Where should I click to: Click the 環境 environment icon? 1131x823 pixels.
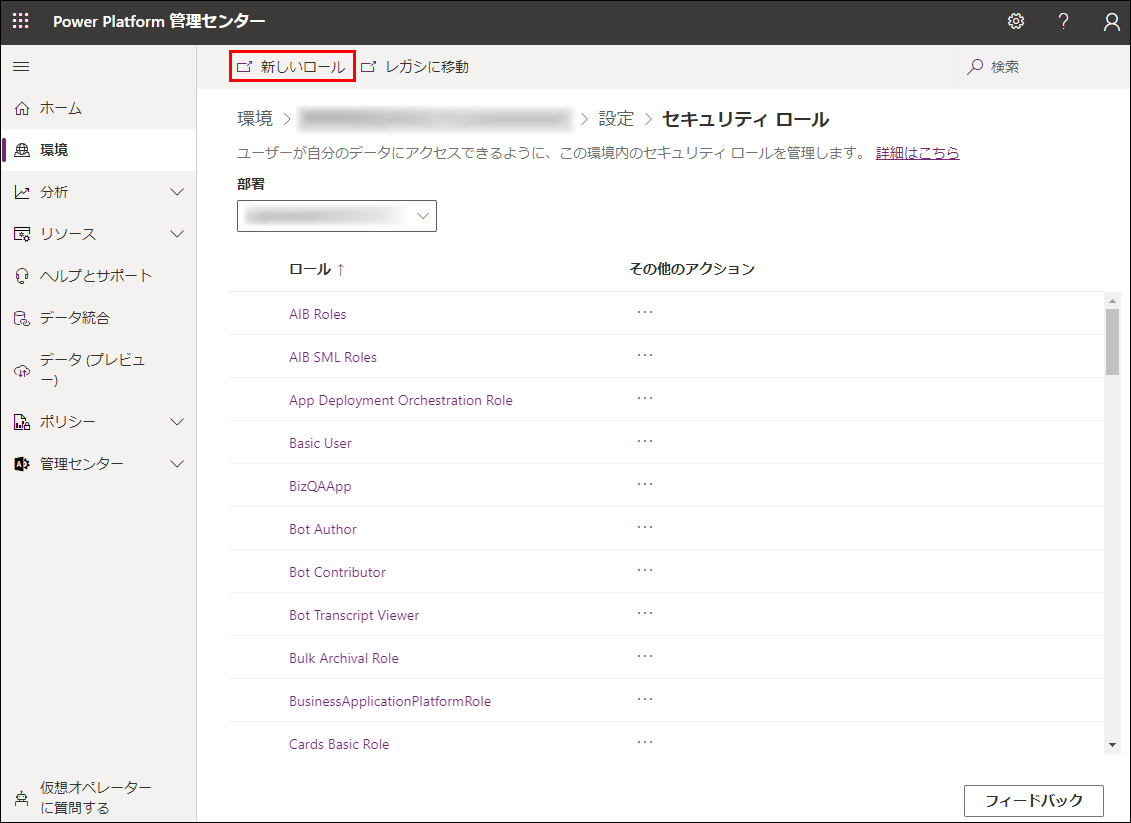(22, 150)
